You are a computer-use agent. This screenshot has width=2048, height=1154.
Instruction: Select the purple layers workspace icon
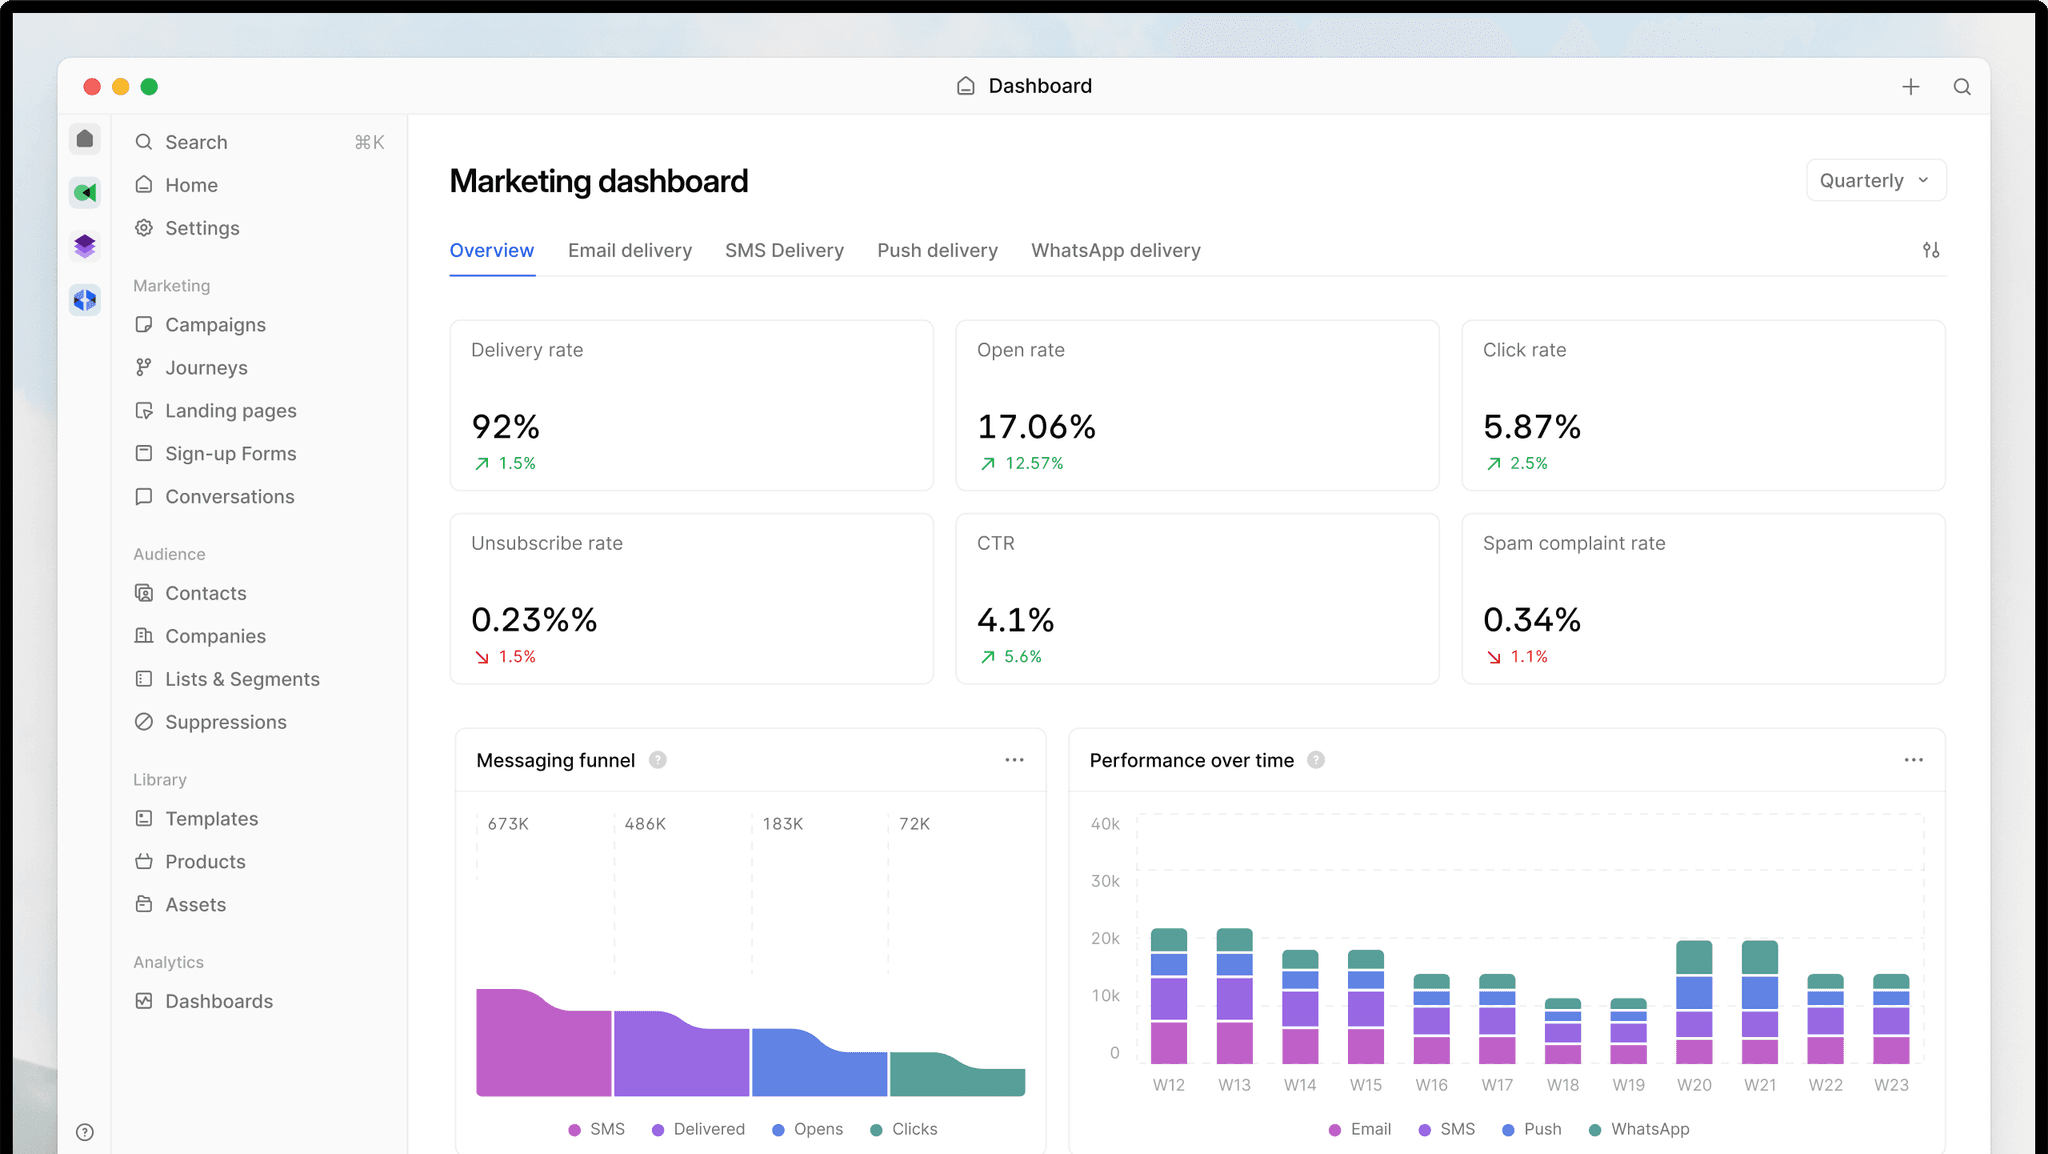click(85, 245)
